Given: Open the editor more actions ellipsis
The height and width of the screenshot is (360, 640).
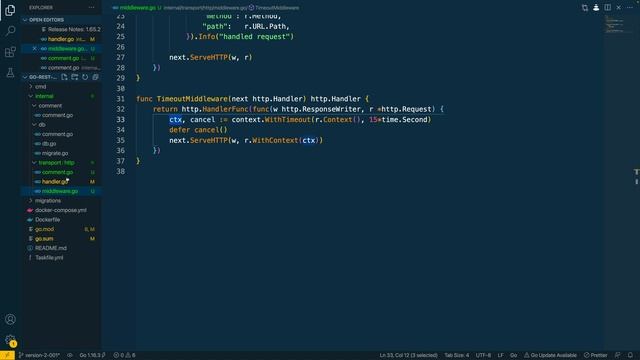Looking at the screenshot, I should coord(630,8).
